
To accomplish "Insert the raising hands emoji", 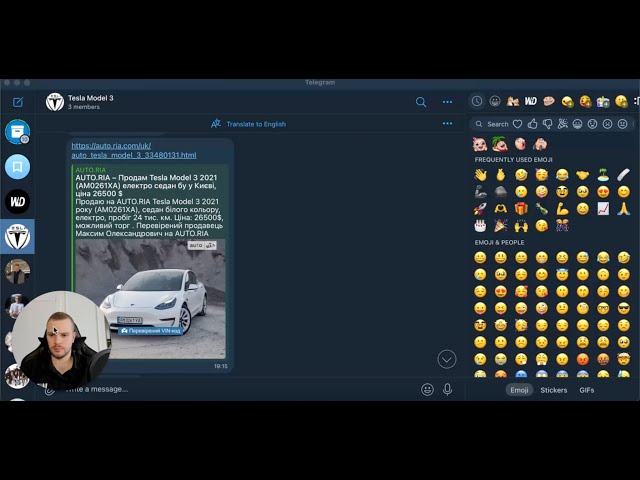I will [521, 226].
